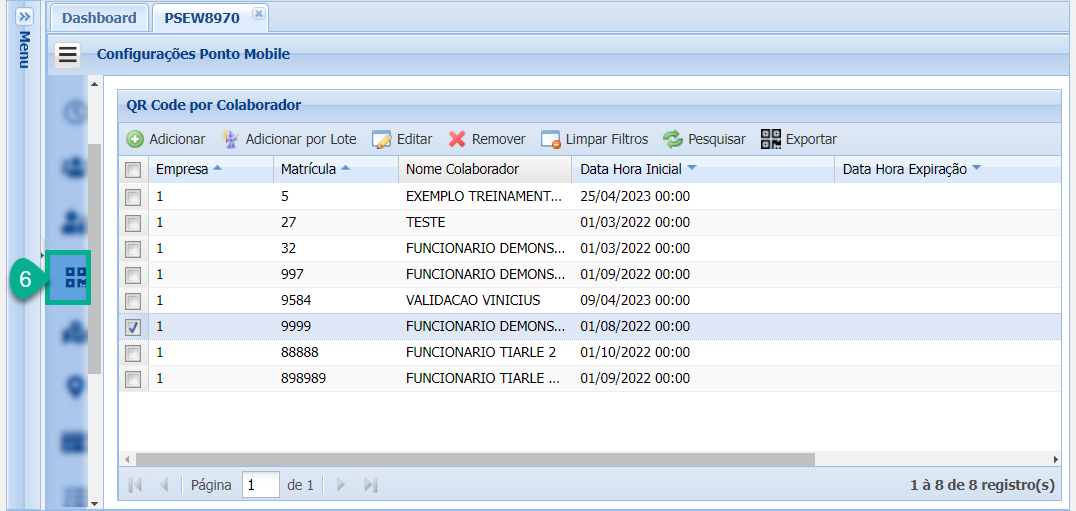Click the Limpar Filtros icon
Viewport: 1076px width, 511px height.
(x=551, y=139)
